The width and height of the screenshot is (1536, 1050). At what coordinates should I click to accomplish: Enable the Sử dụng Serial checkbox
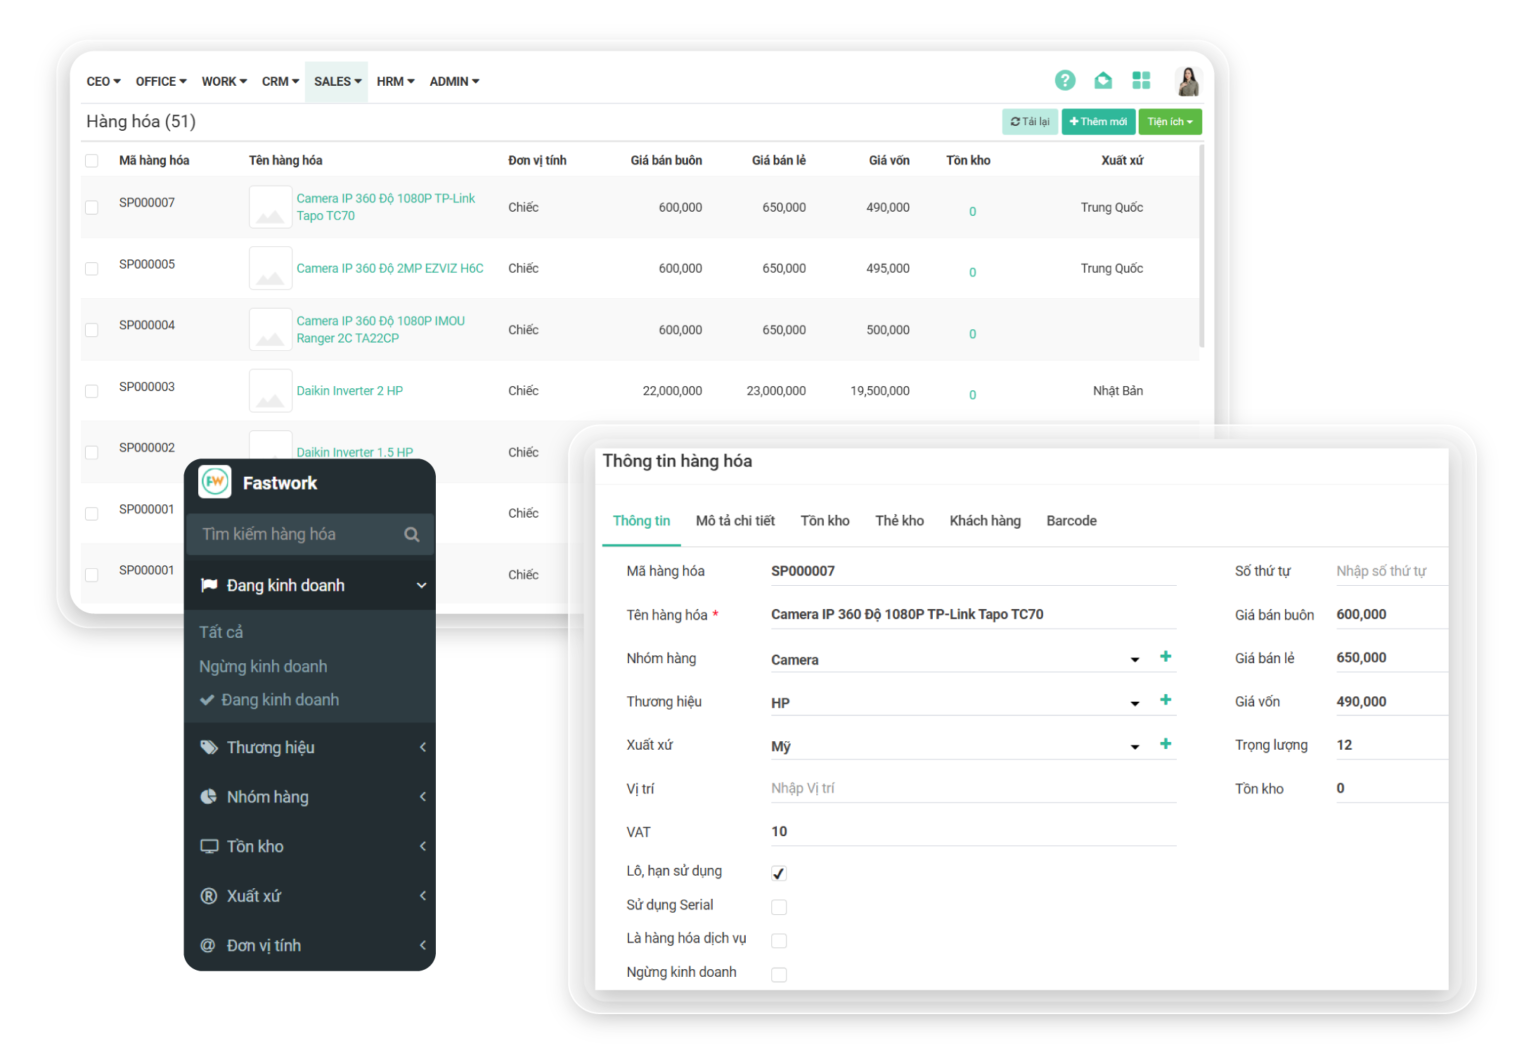click(779, 907)
